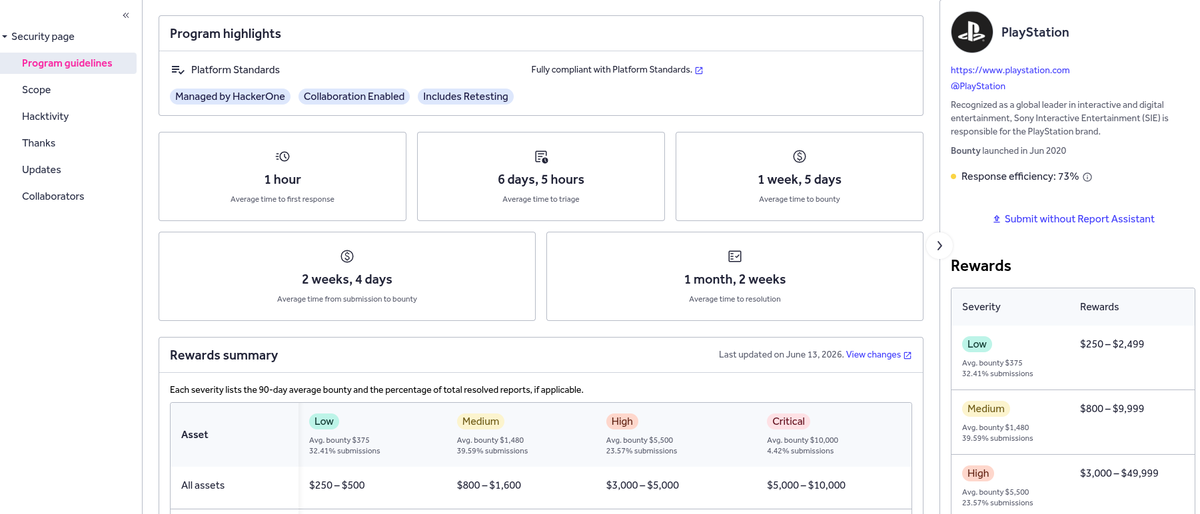Select the $800 – $9,999 reward range
The height and width of the screenshot is (514, 1200).
tap(1112, 409)
